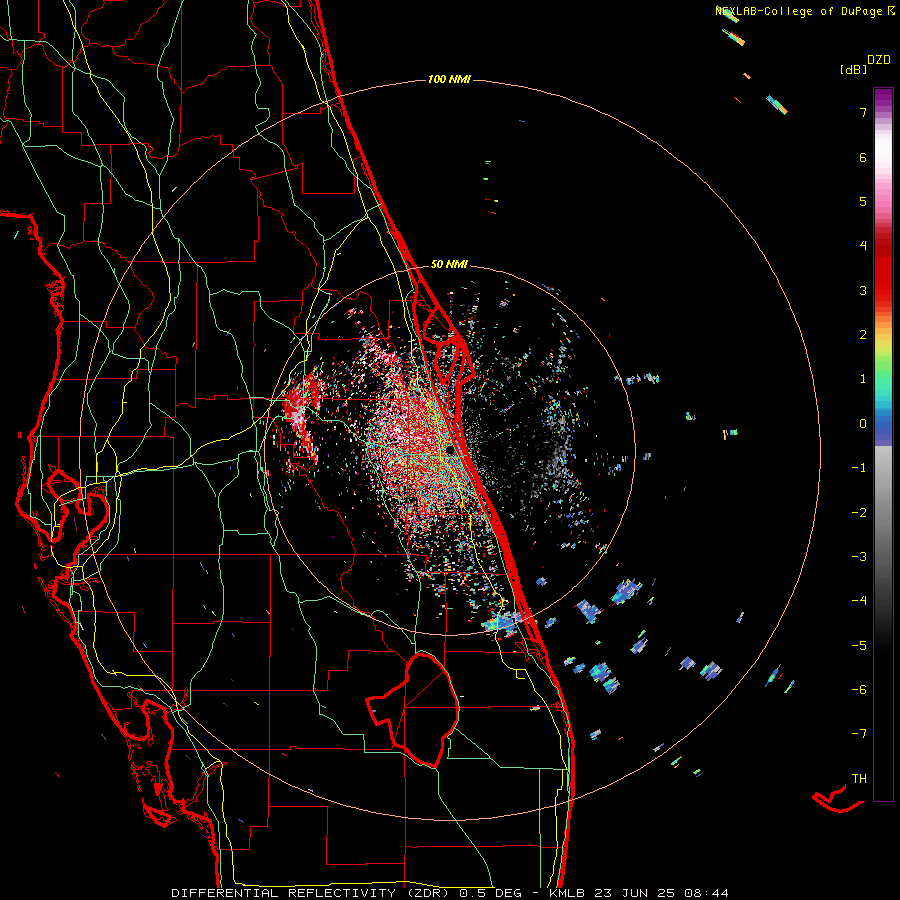Click the 1 value on the color scale

(863, 379)
